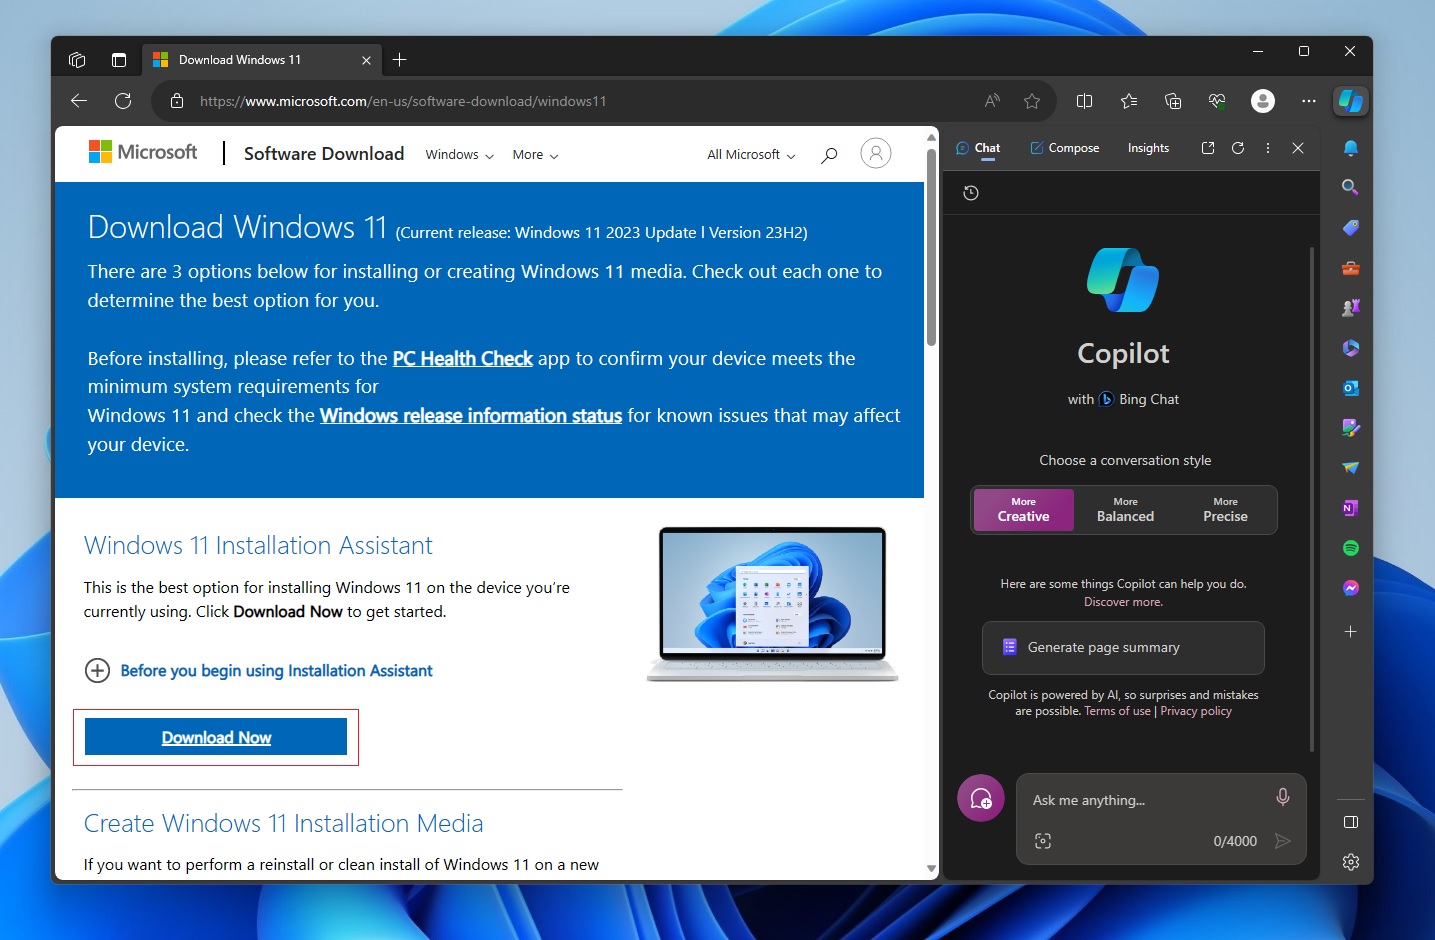Switch to the Compose tab in Copilot
Screen dimensions: 1435x940
coord(1064,147)
